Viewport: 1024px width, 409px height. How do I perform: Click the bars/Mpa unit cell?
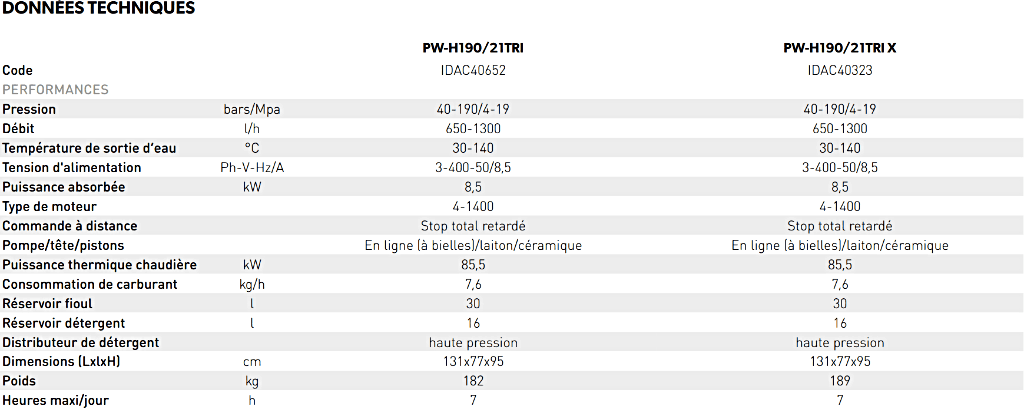point(251,110)
